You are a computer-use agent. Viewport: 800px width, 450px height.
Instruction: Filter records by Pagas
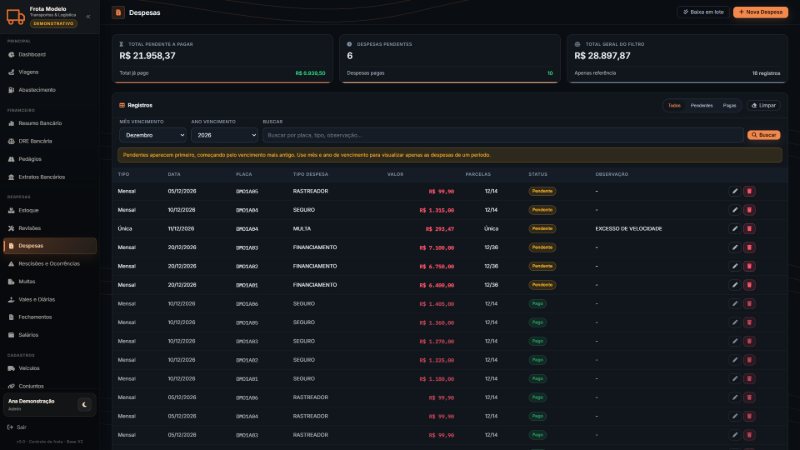click(729, 105)
